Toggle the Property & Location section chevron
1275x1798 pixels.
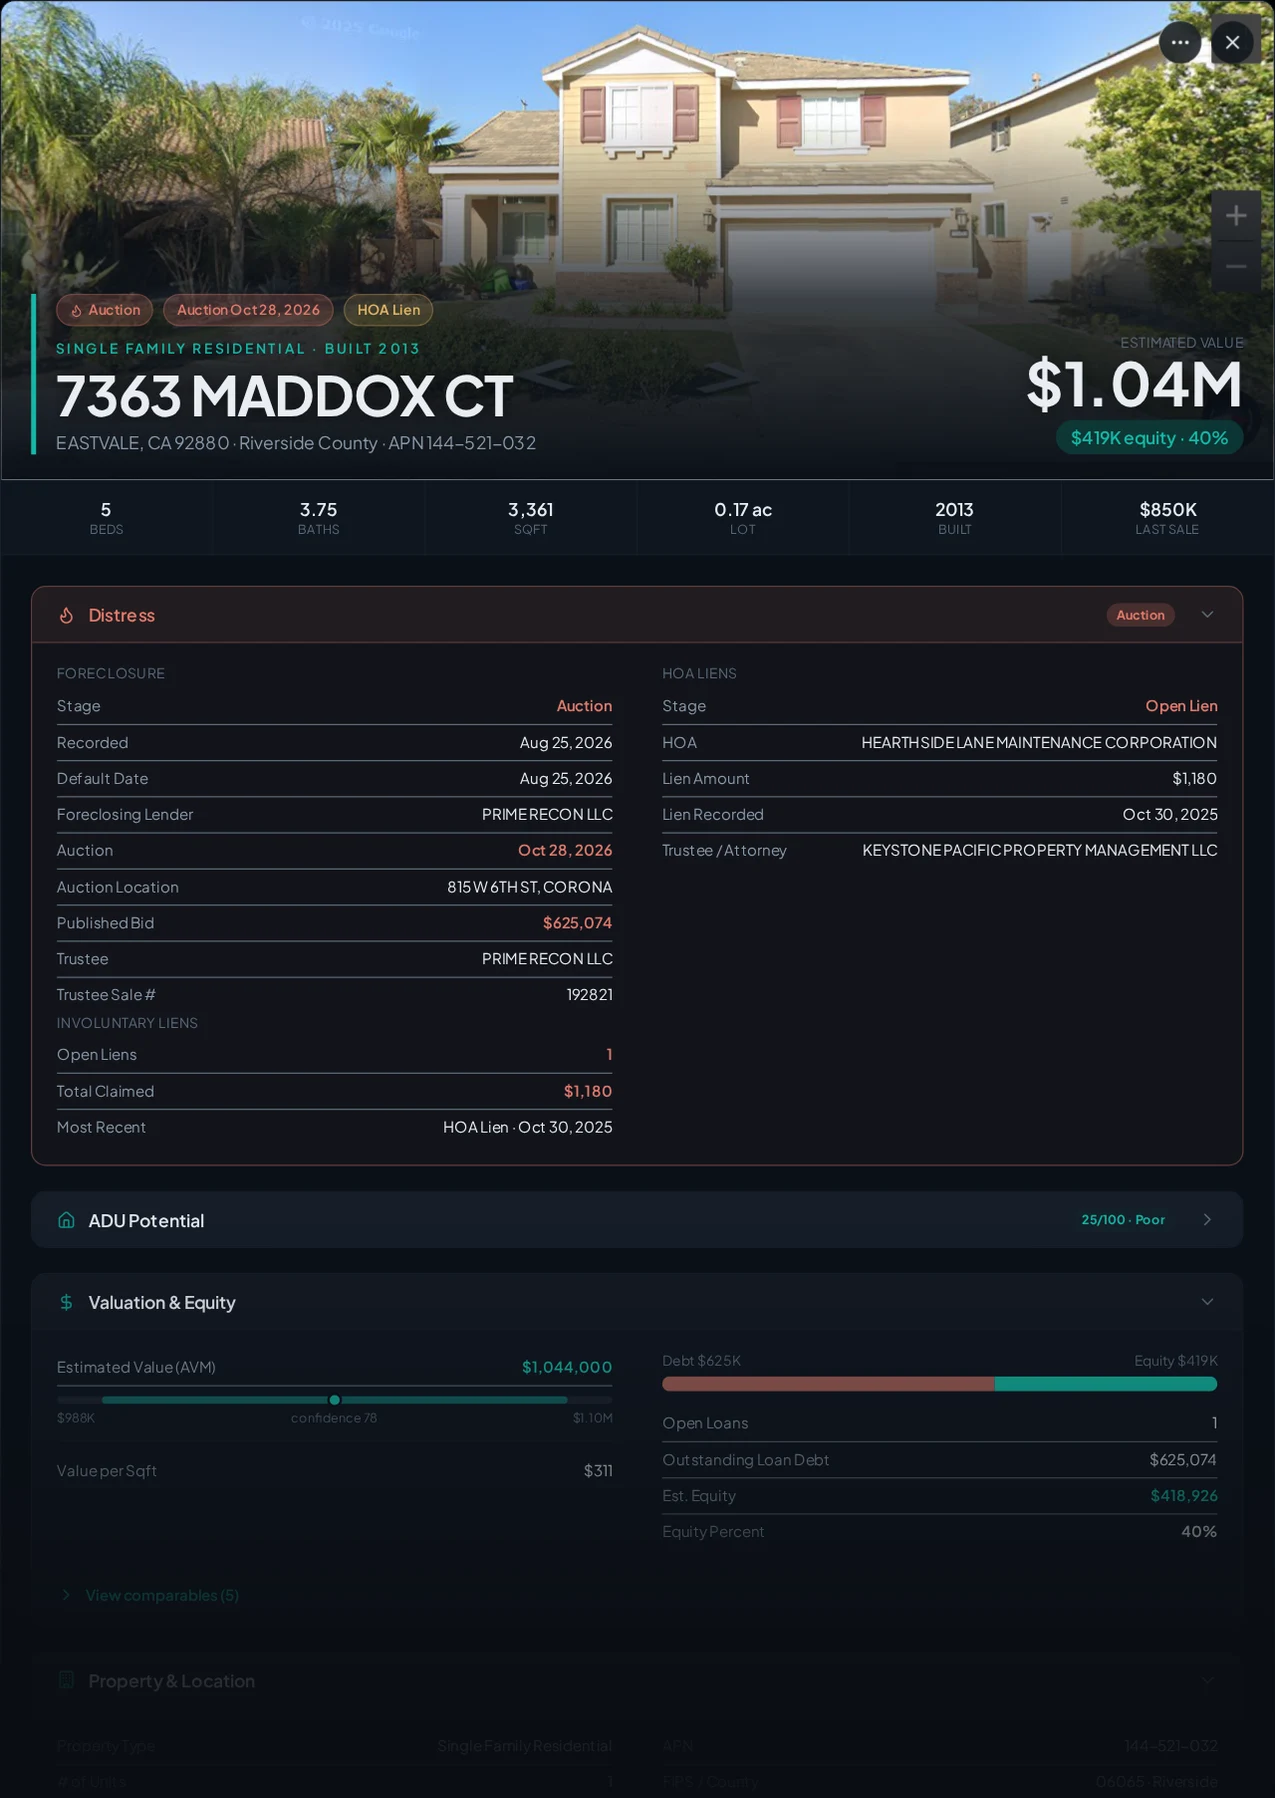(1207, 1680)
